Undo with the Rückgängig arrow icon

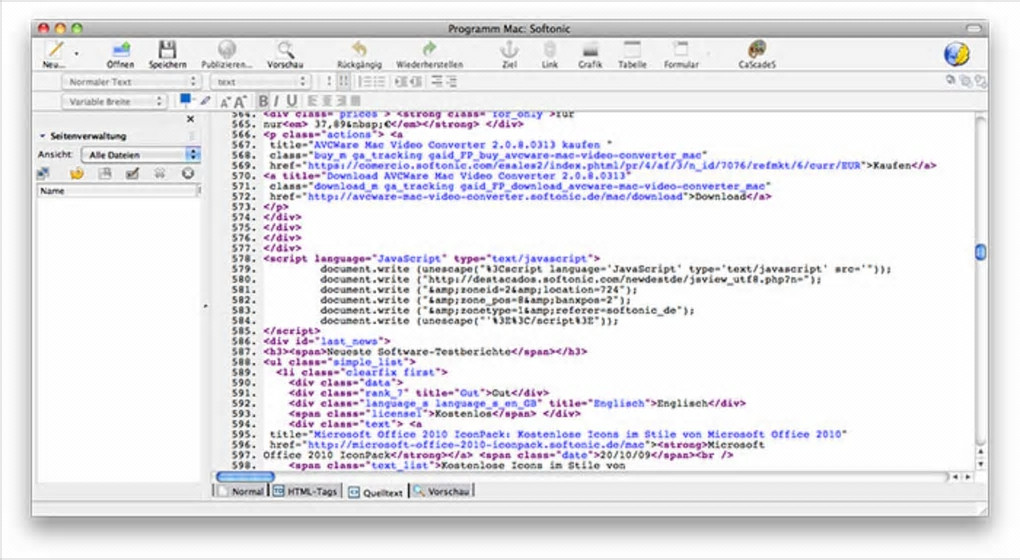(359, 49)
